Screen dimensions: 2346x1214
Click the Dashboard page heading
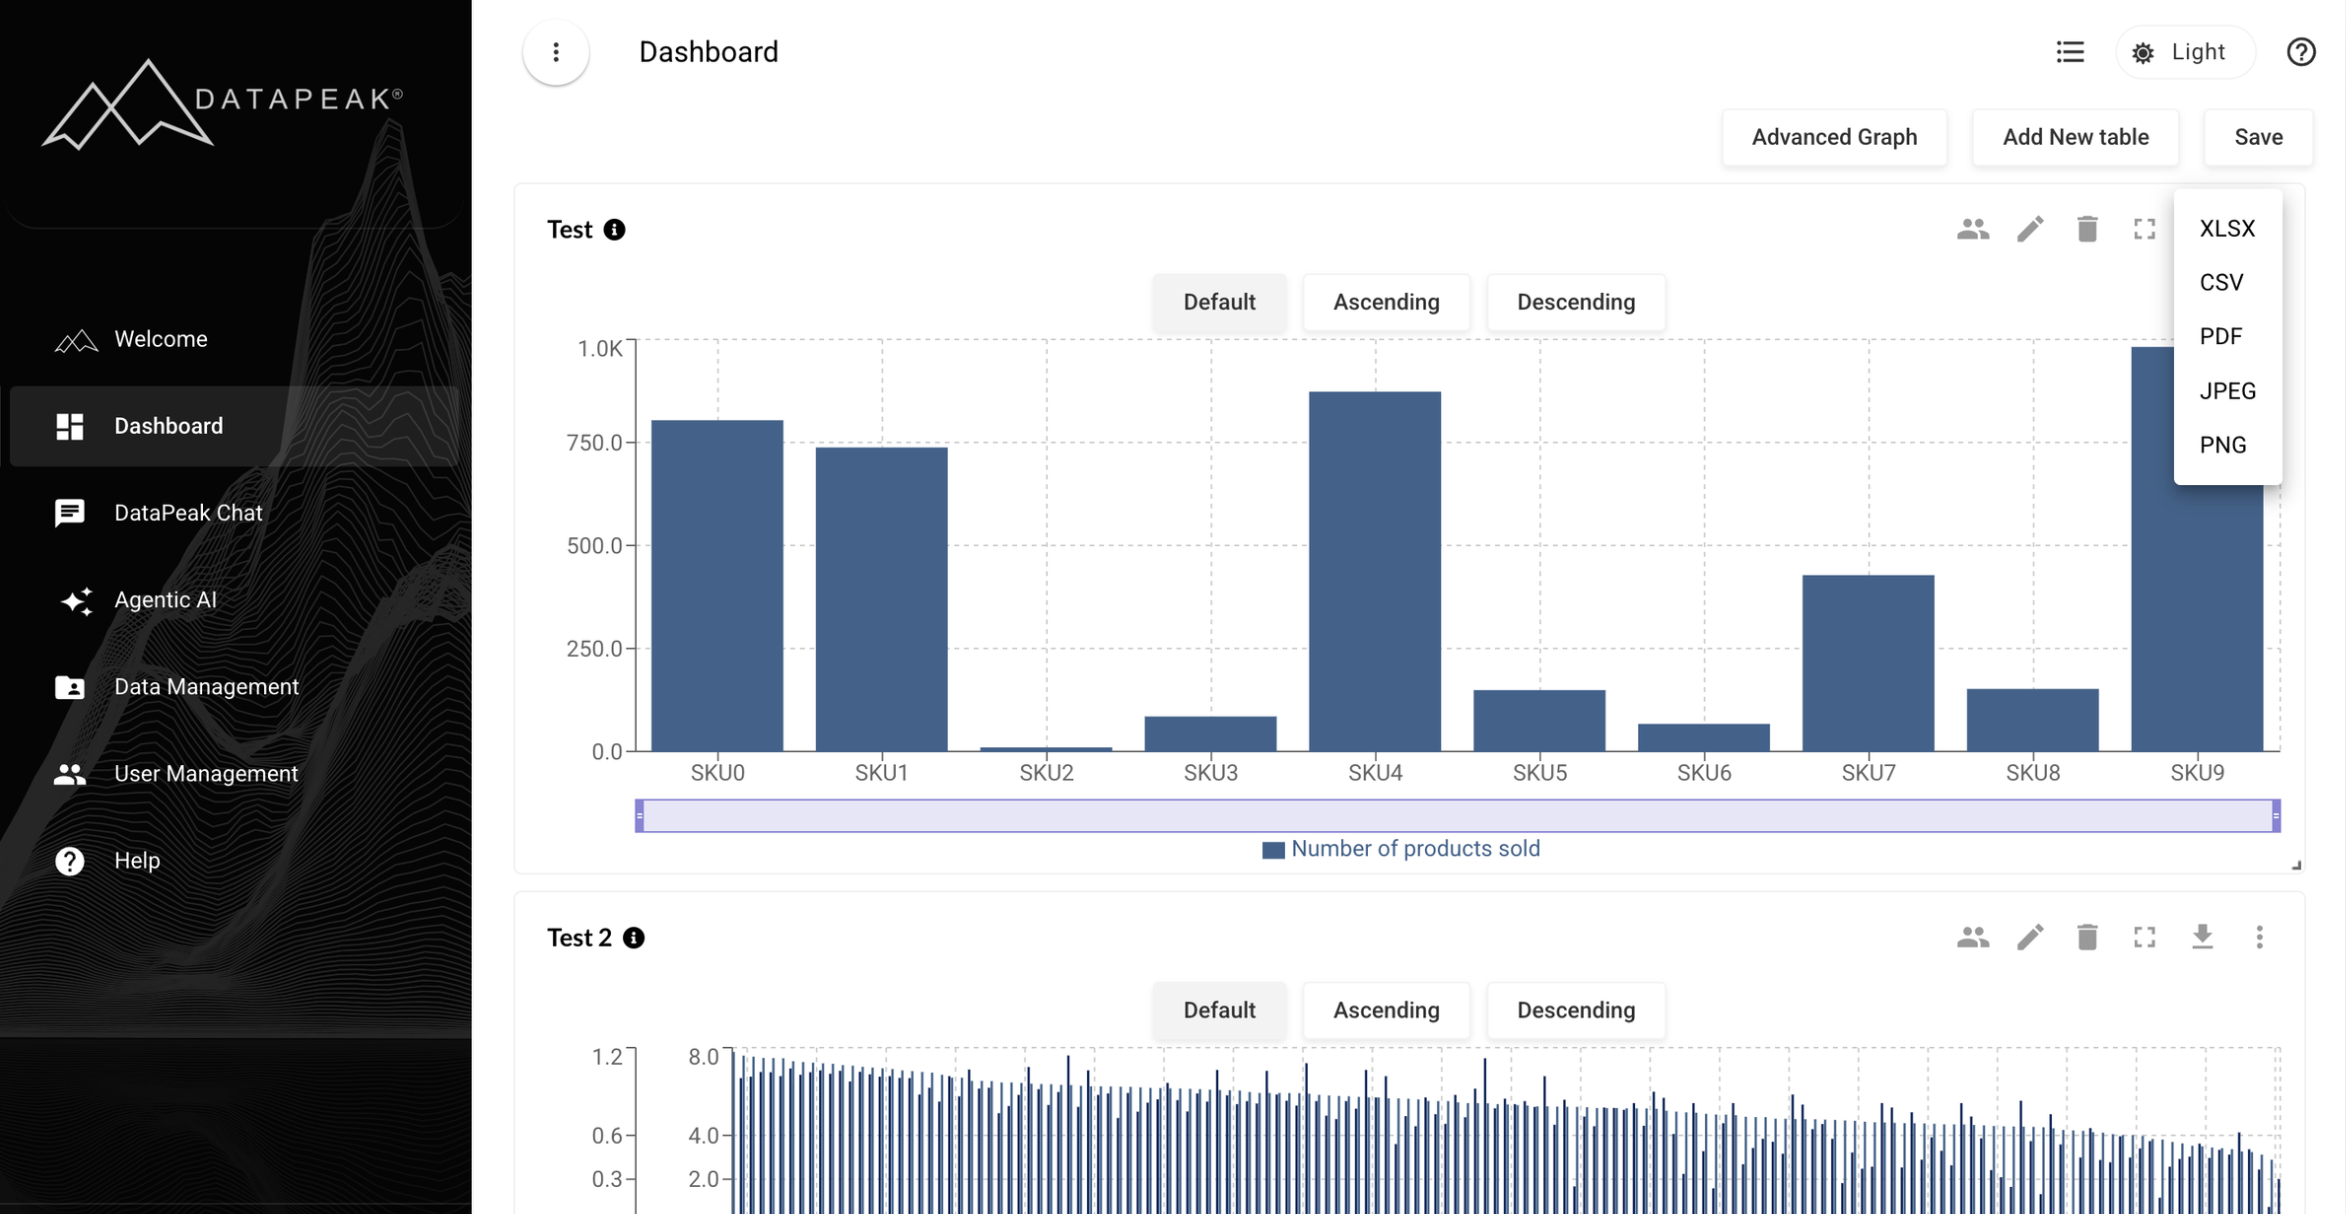point(708,52)
